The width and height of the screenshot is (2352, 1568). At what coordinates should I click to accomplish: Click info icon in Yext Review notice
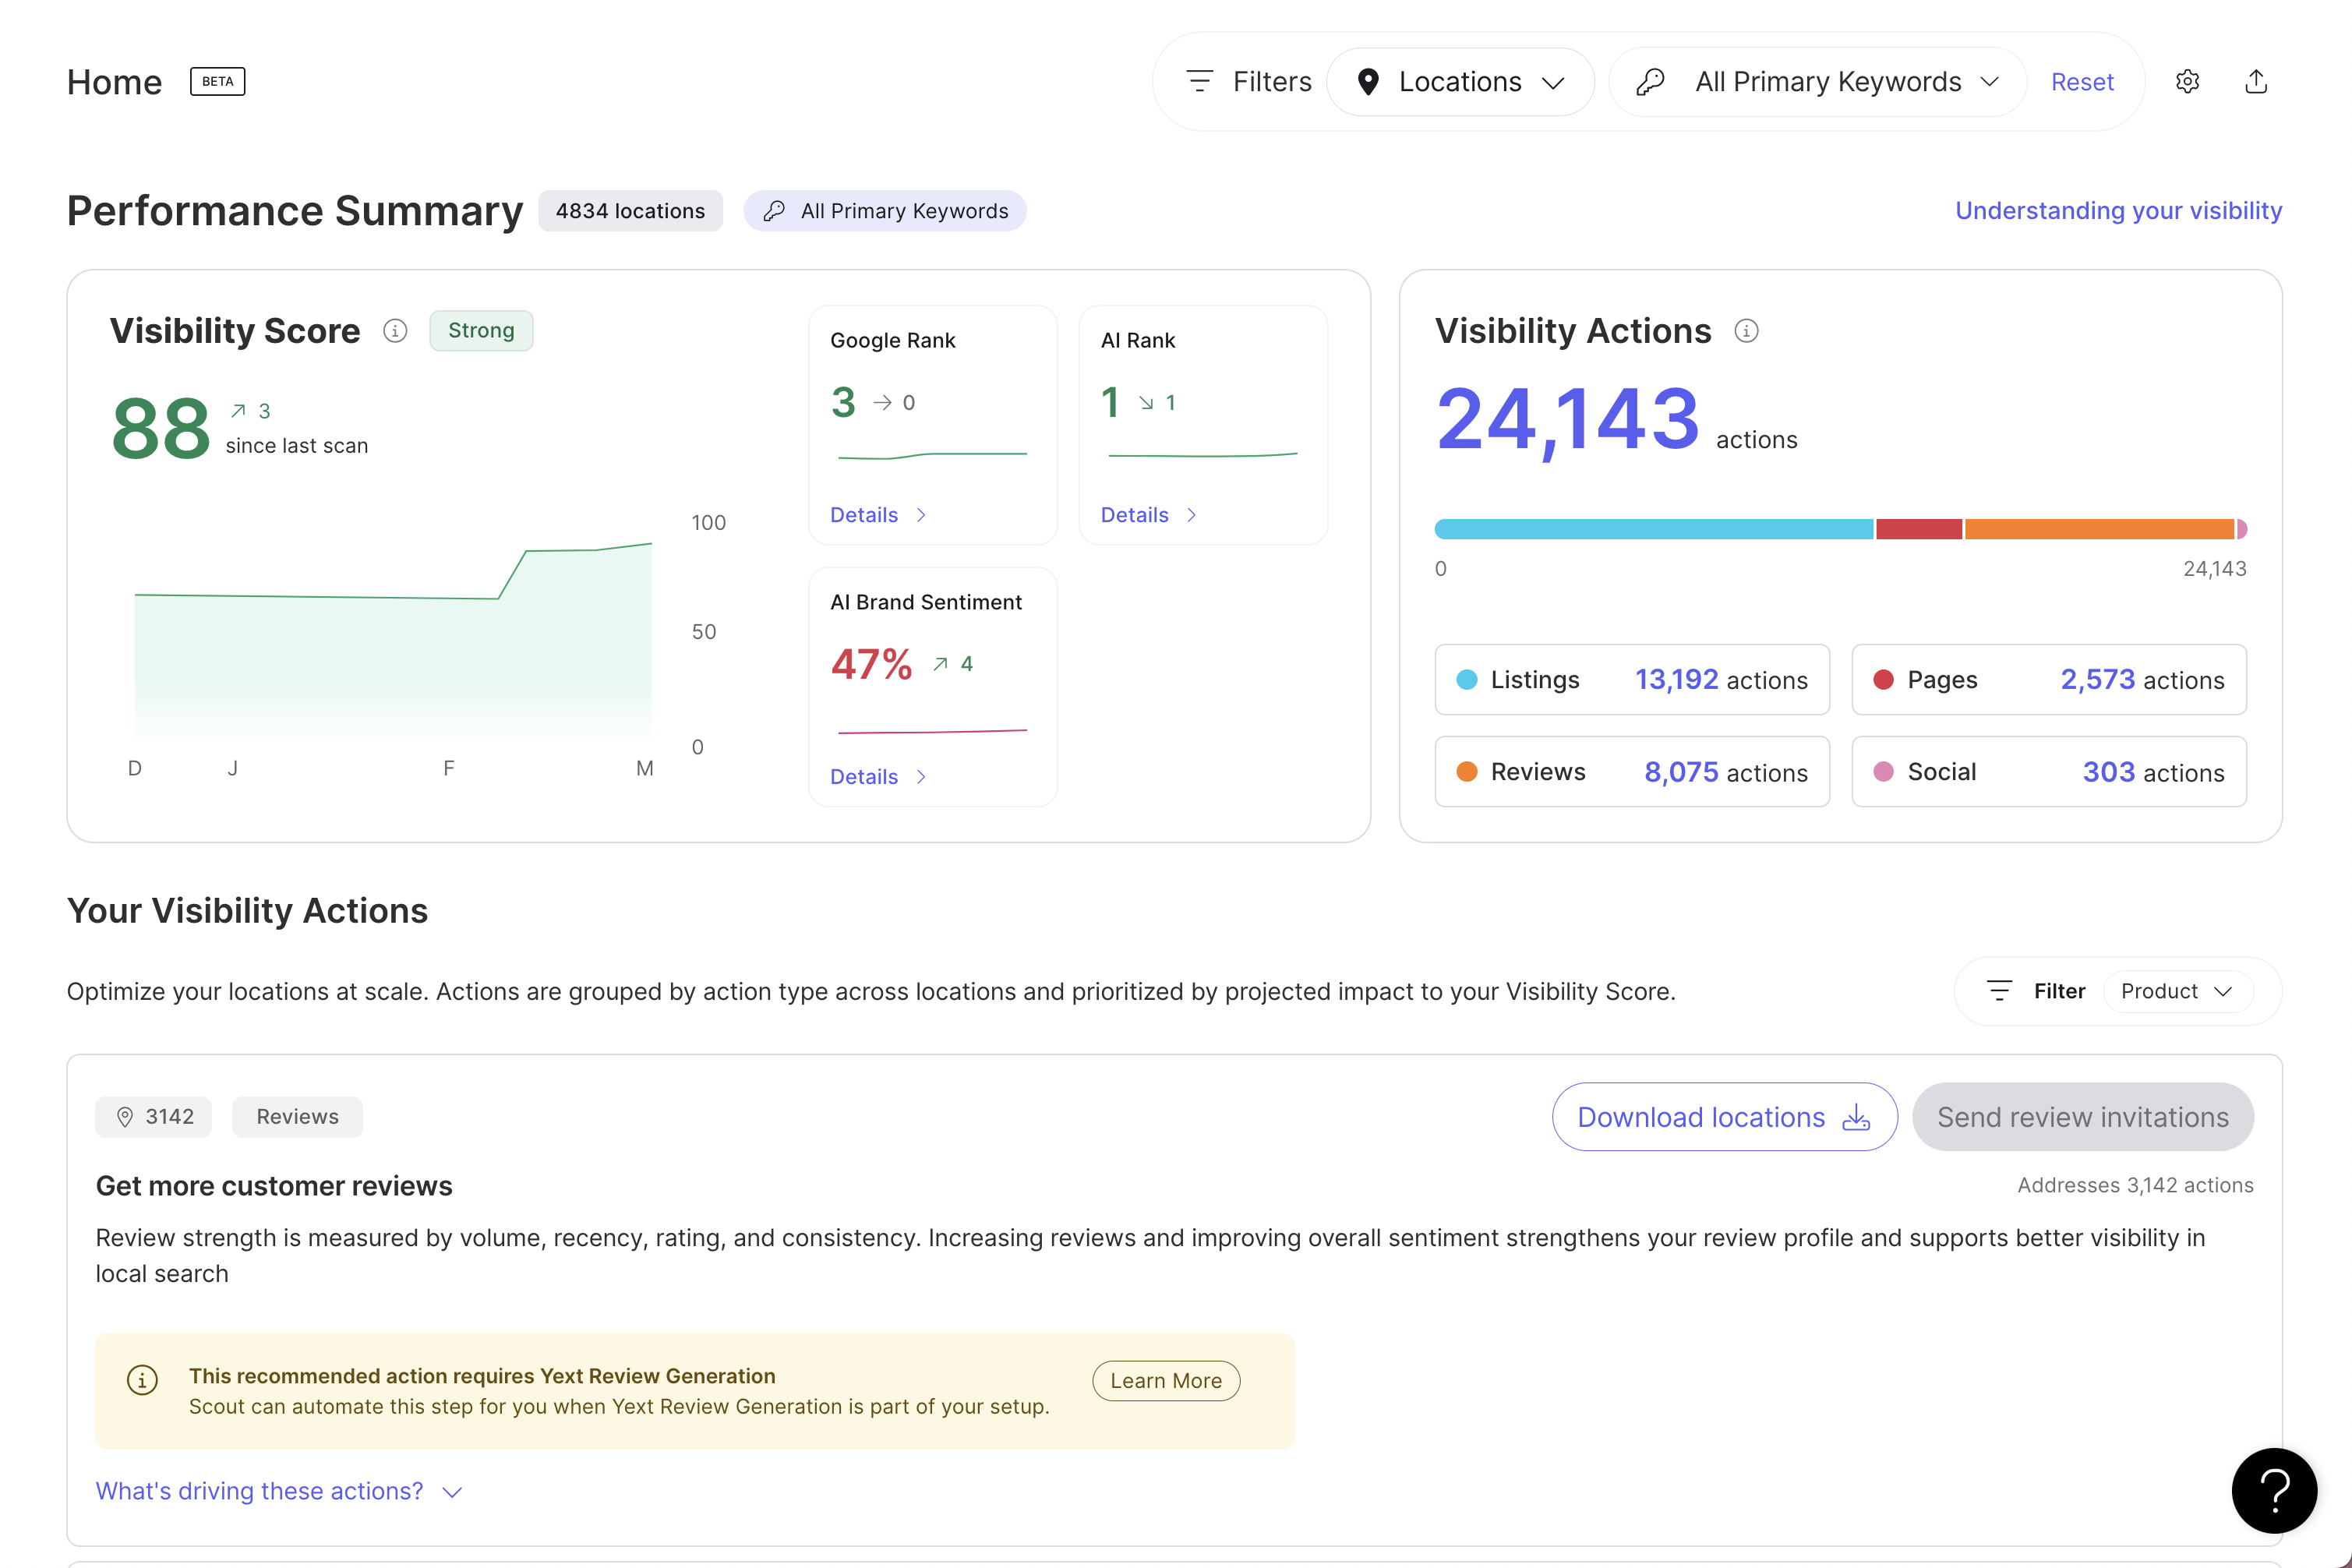[142, 1380]
